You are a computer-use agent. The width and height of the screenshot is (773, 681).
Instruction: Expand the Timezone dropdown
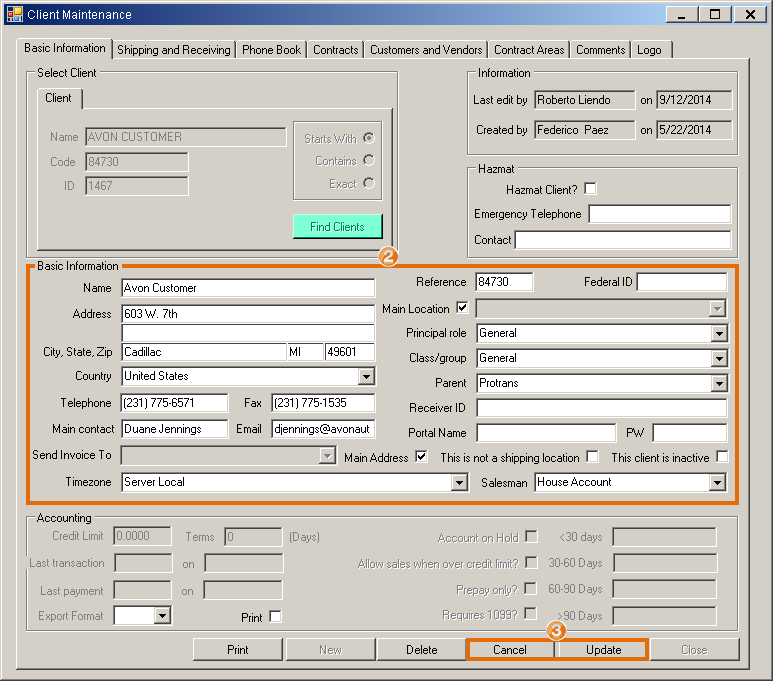click(x=459, y=482)
